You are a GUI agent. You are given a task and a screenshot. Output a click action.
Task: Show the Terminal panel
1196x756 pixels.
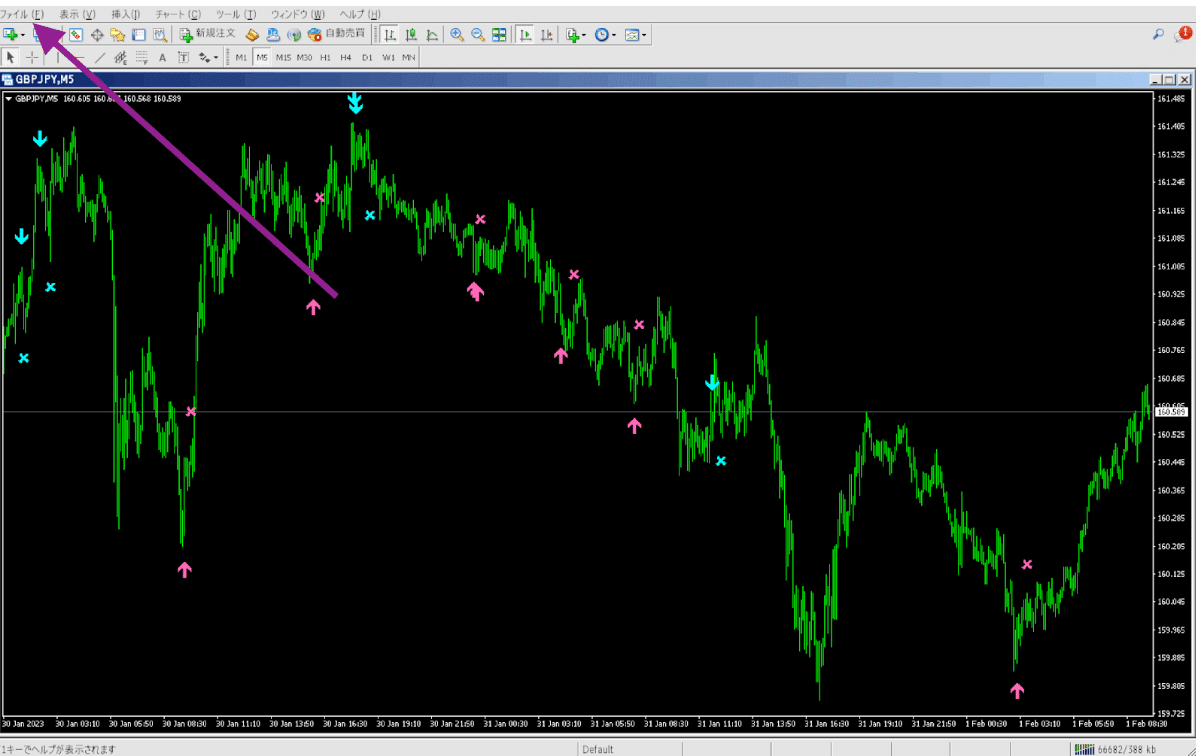pos(139,34)
